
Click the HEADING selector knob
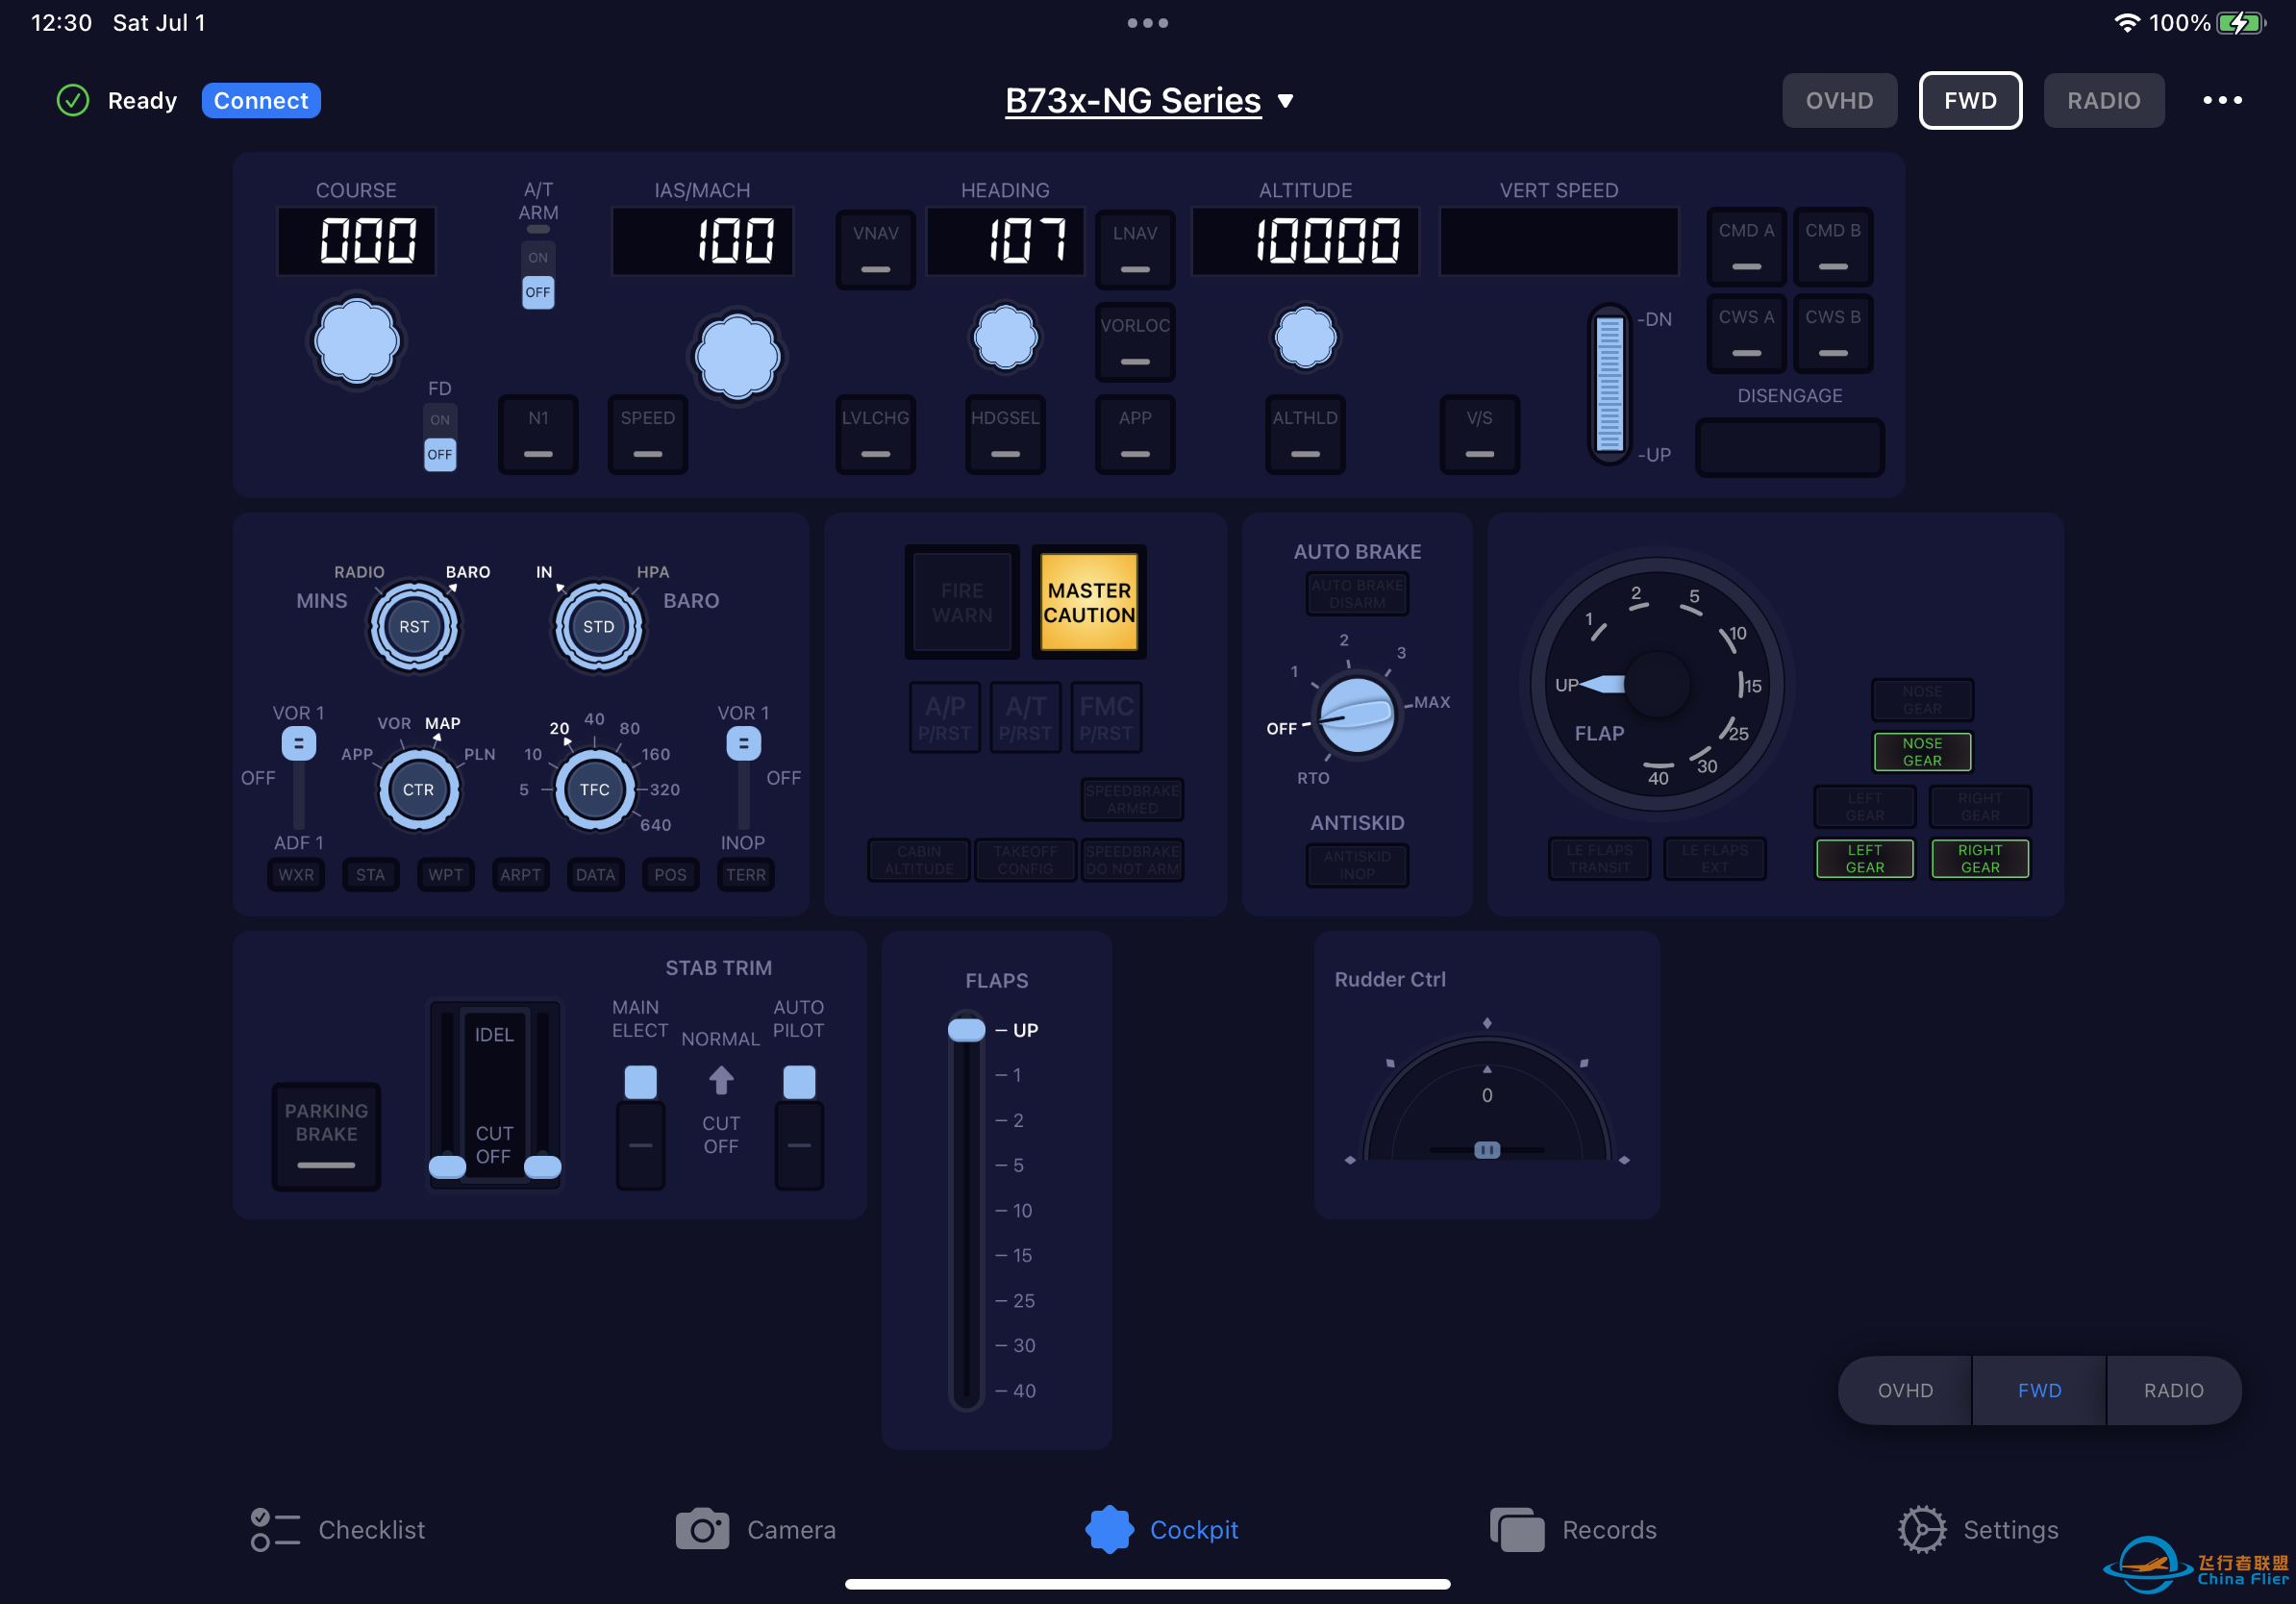pos(1005,337)
